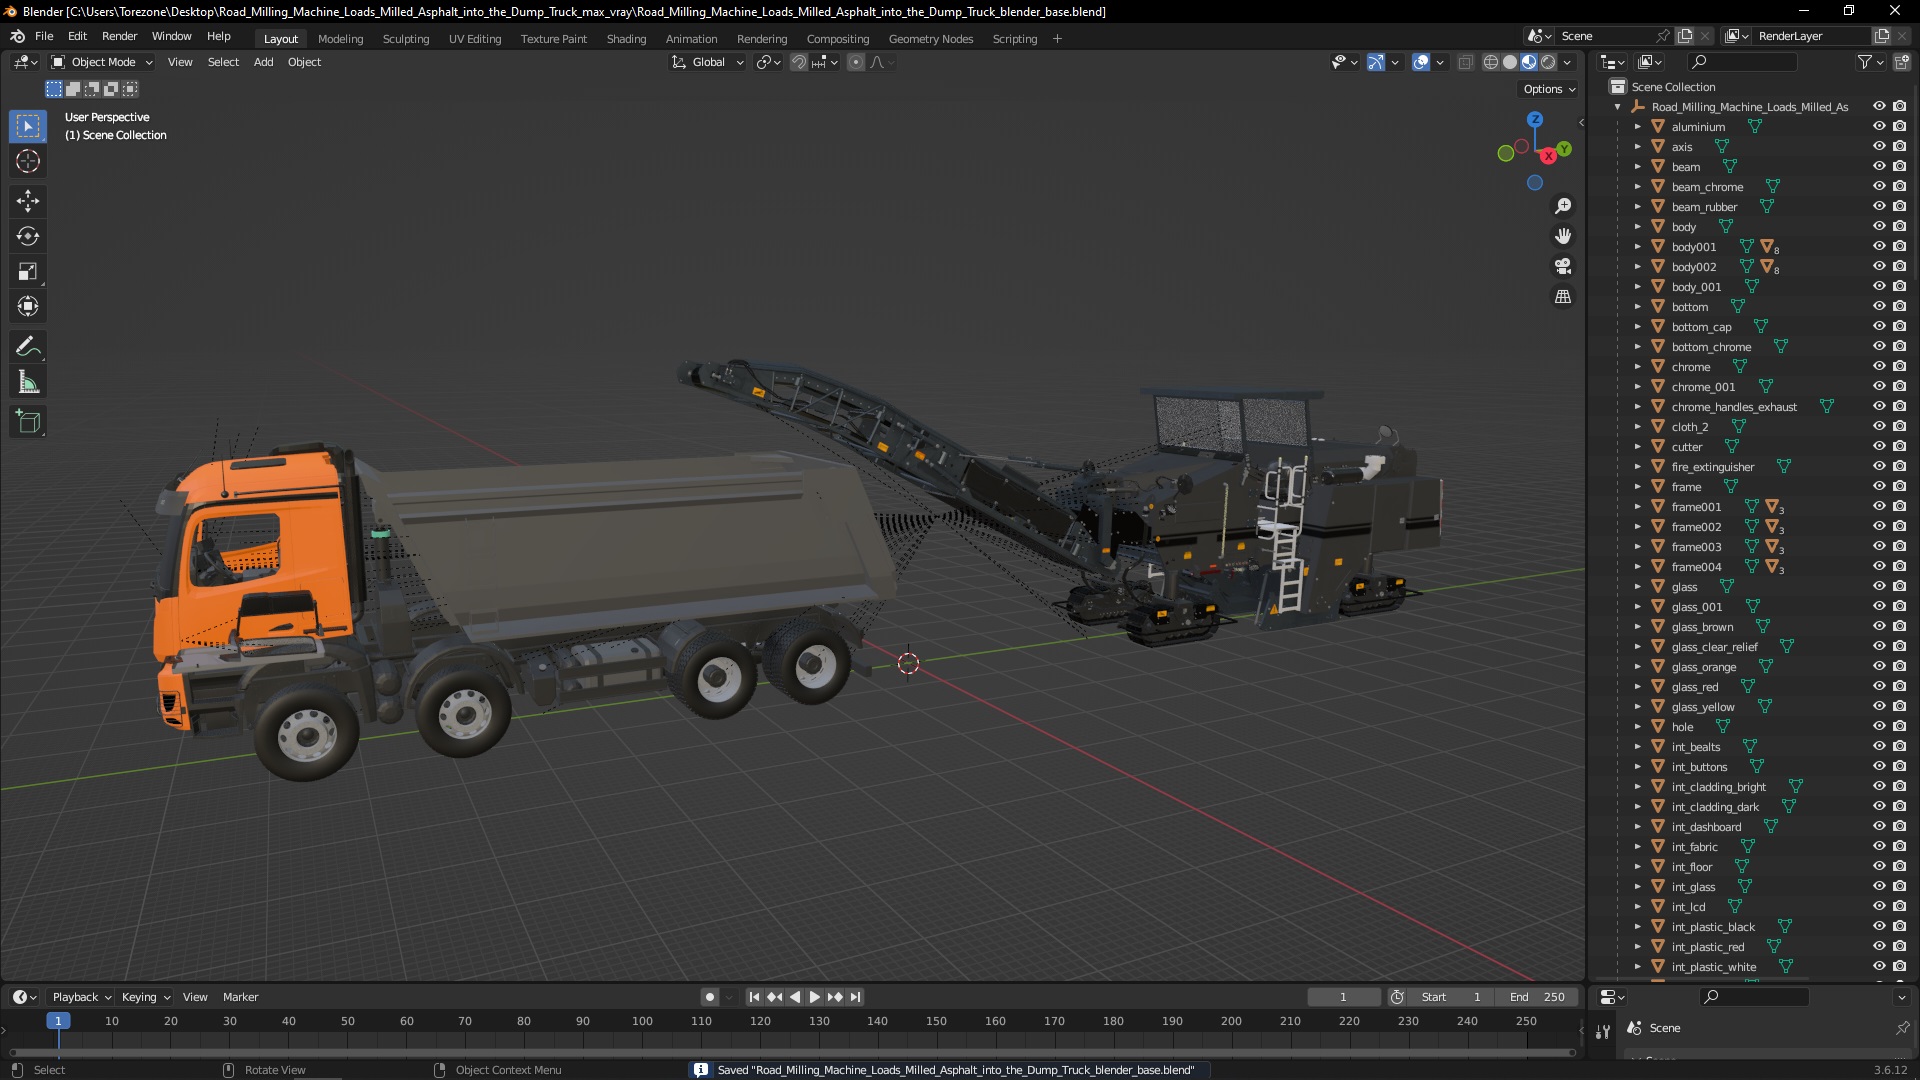The height and width of the screenshot is (1080, 1920).
Task: Select the Annotate tool
Action: coord(28,347)
